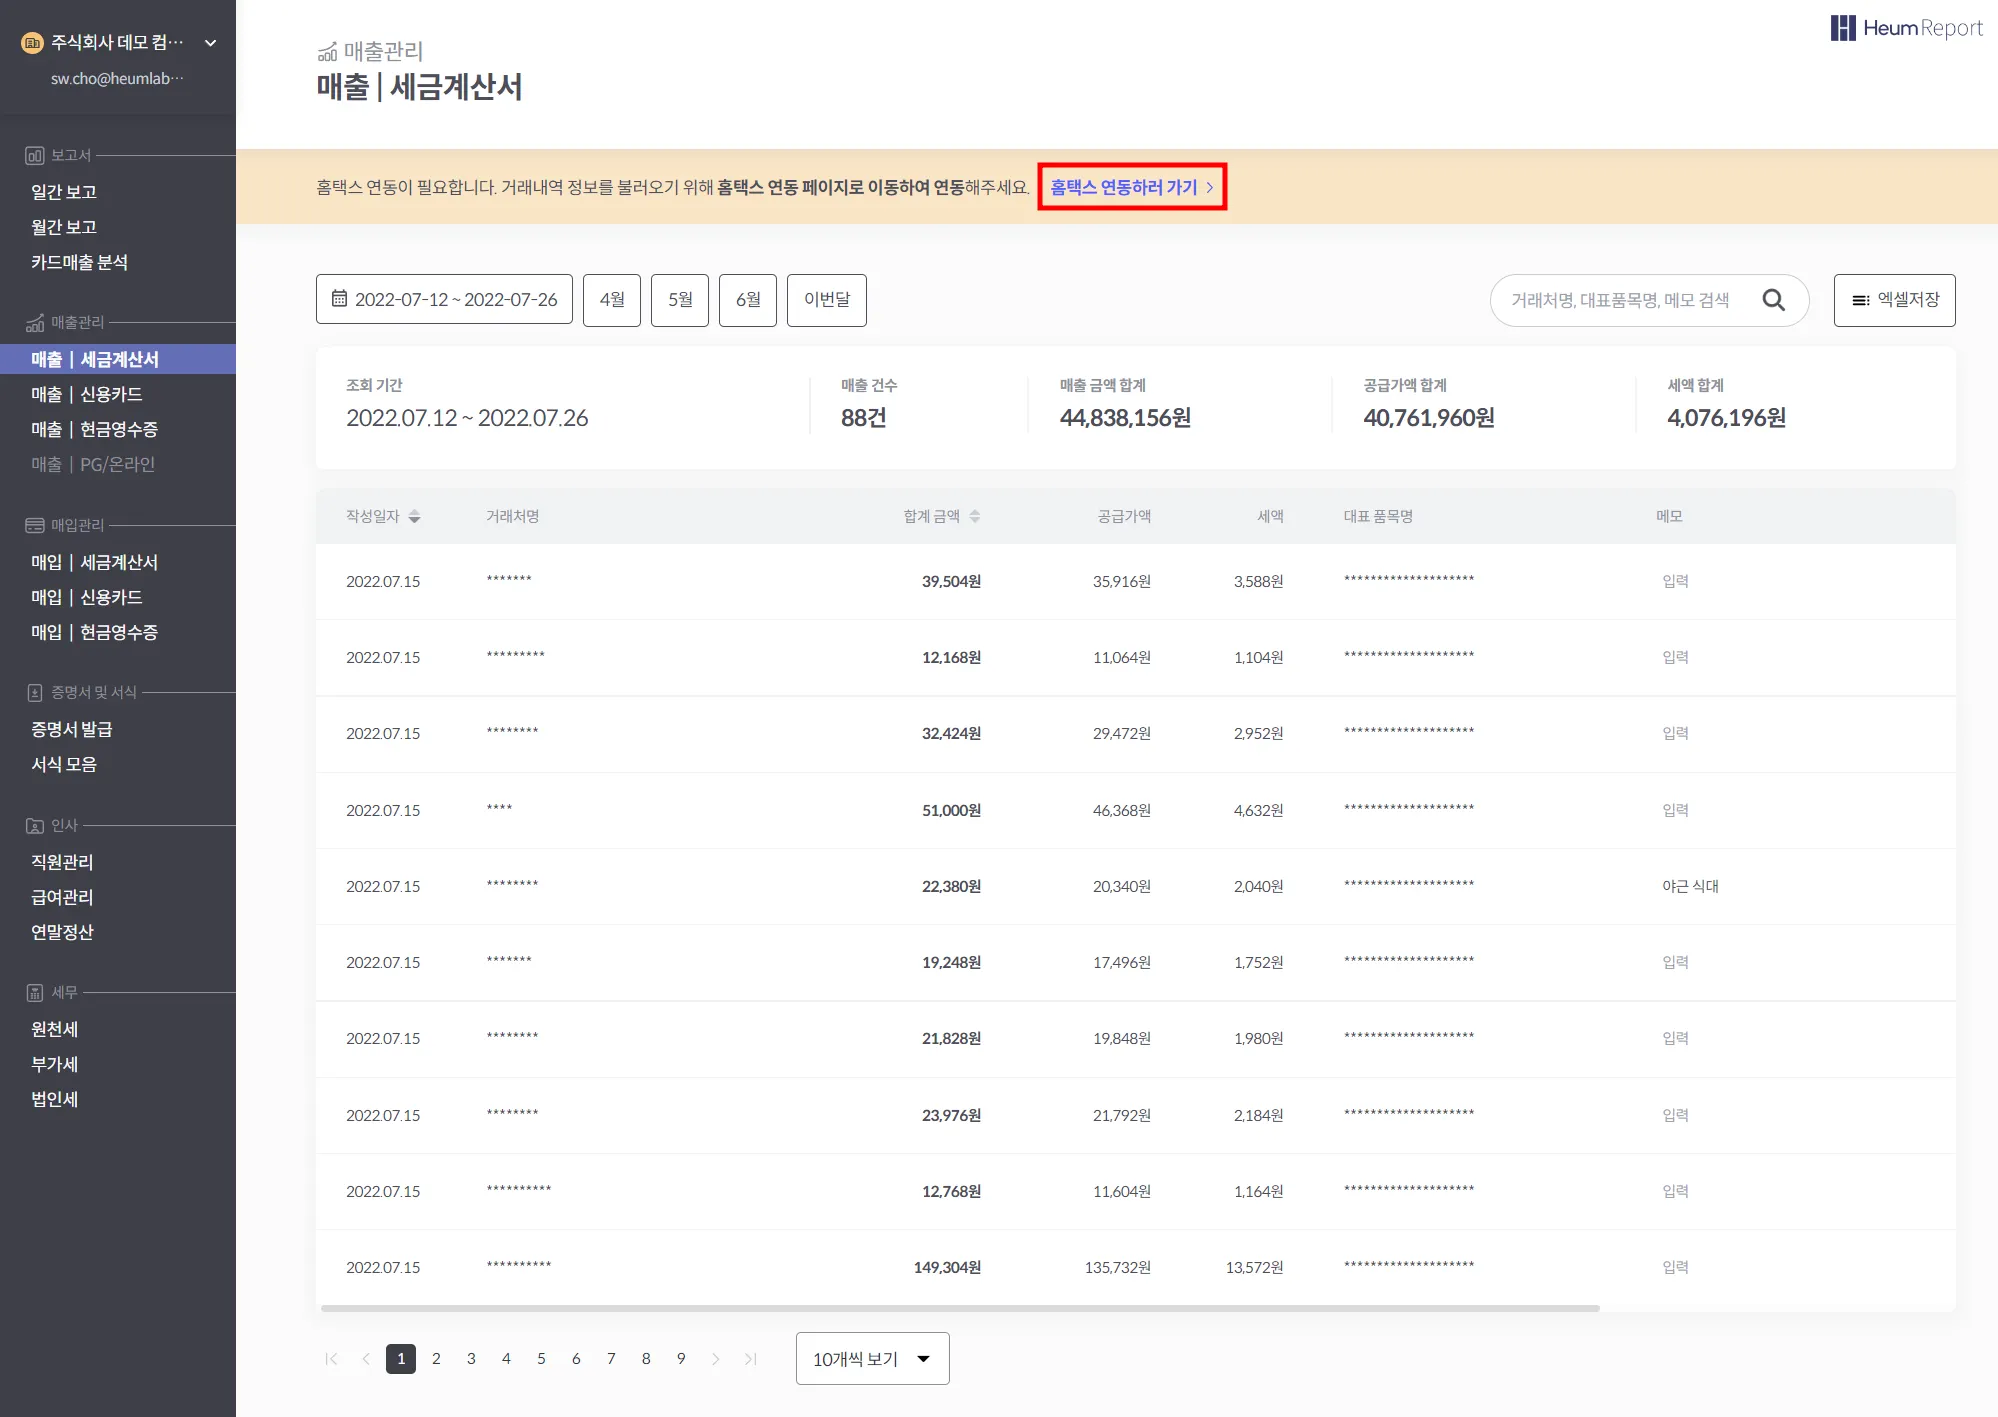1998x1417 pixels.
Task: Sort by 작성일자 column arrows
Action: coord(414,516)
